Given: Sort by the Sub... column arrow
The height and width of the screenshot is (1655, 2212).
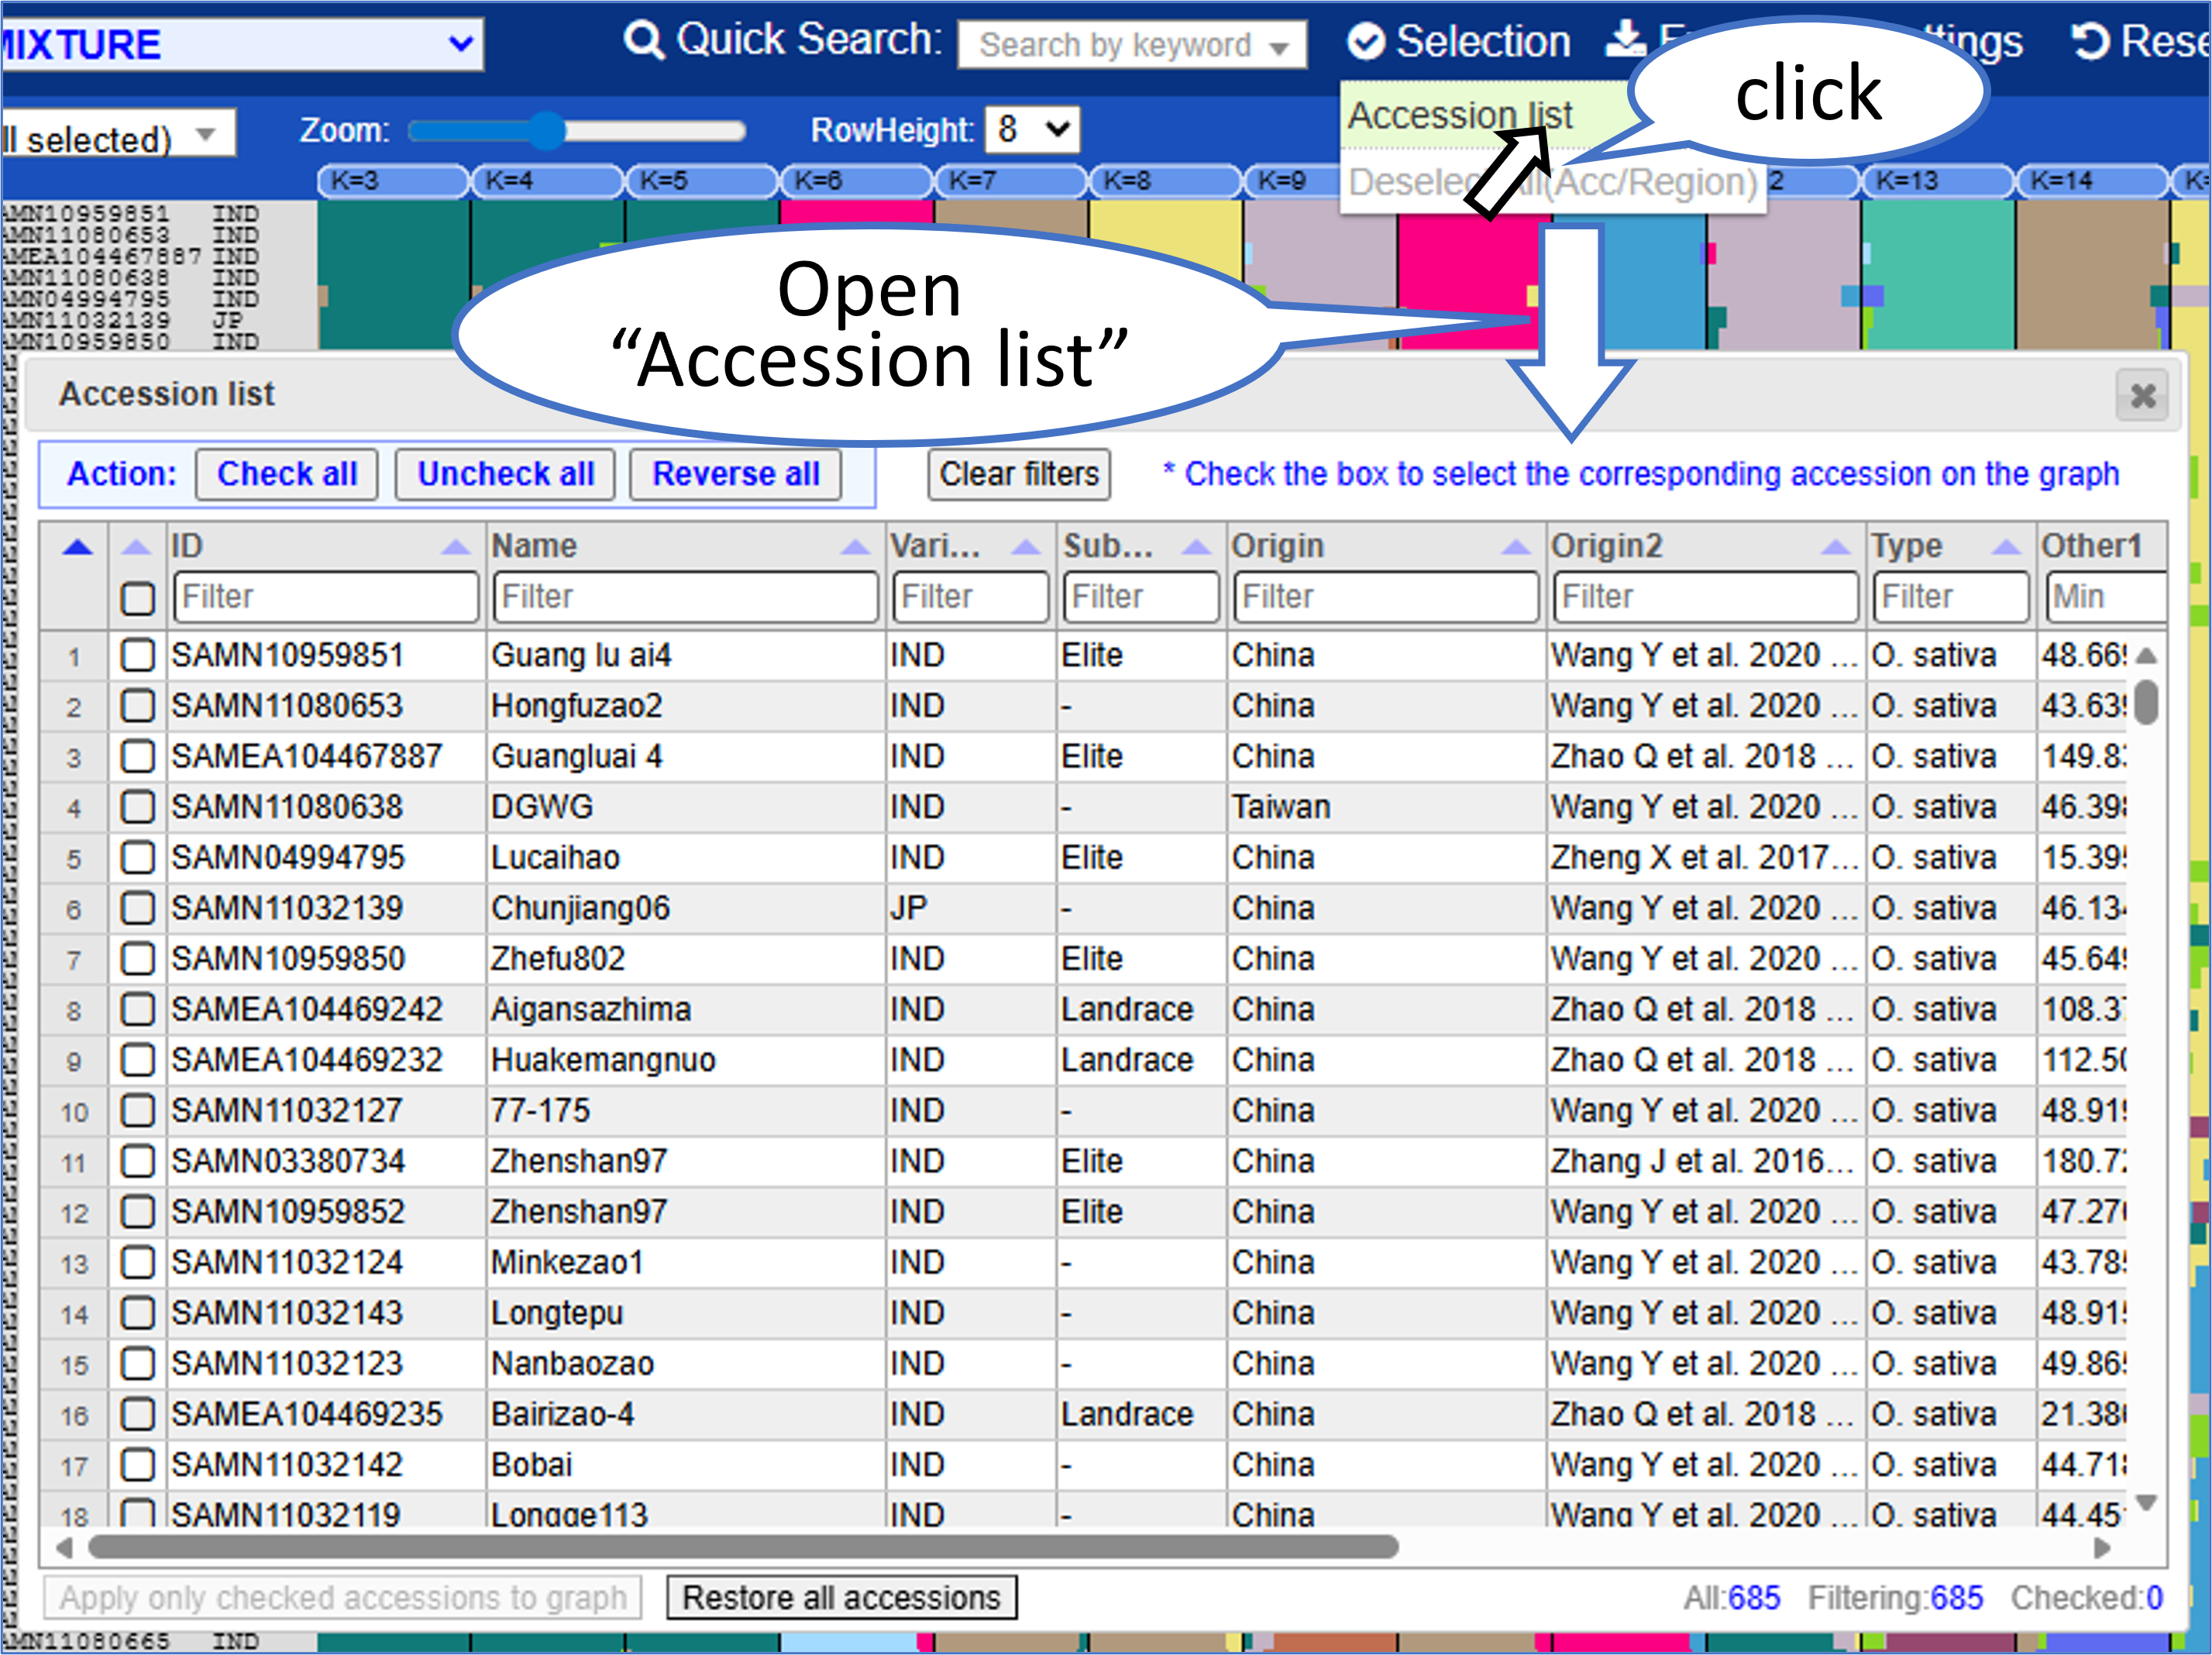Looking at the screenshot, I should (1196, 546).
